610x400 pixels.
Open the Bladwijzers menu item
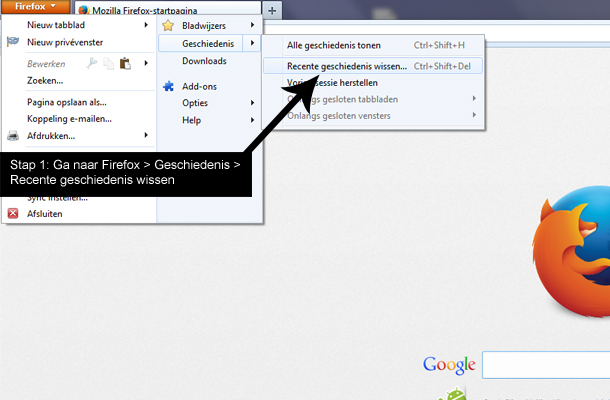pyautogui.click(x=204, y=26)
